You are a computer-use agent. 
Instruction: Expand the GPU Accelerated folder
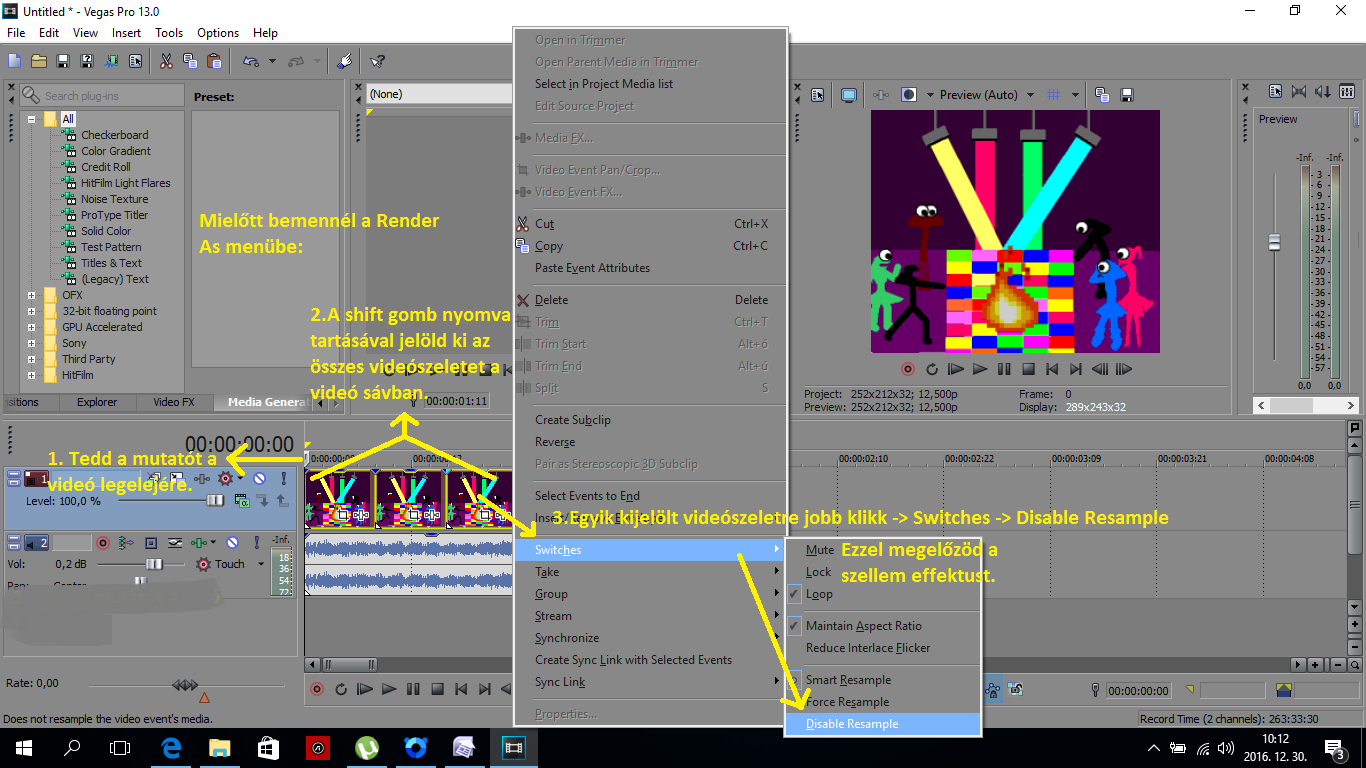click(x=32, y=327)
